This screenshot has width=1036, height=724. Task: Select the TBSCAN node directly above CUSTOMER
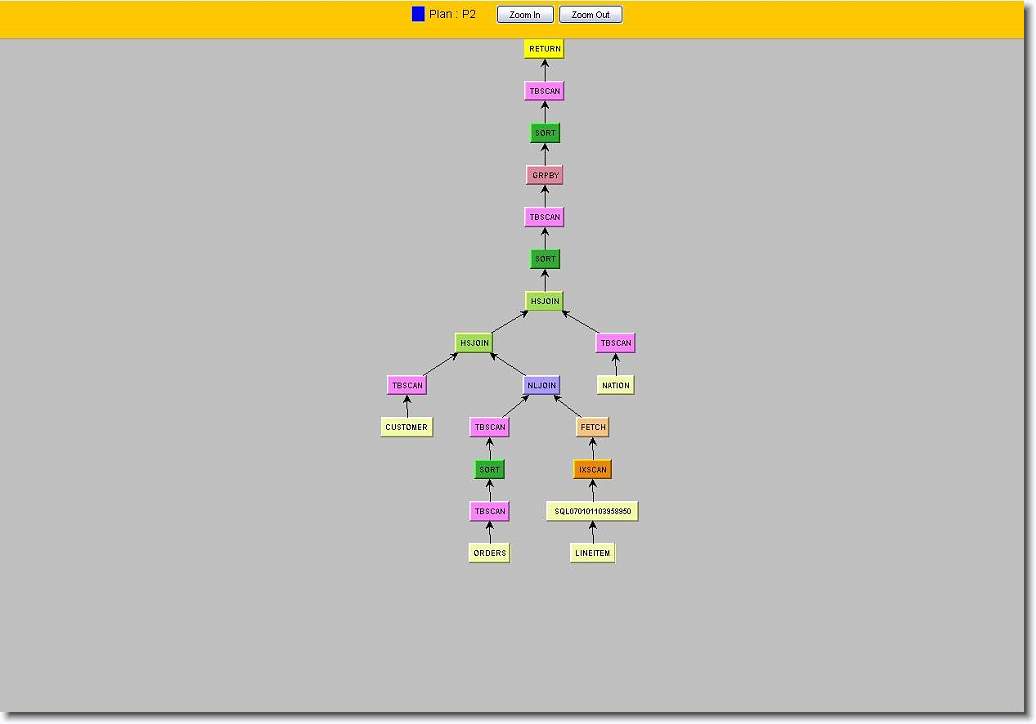pyautogui.click(x=407, y=385)
